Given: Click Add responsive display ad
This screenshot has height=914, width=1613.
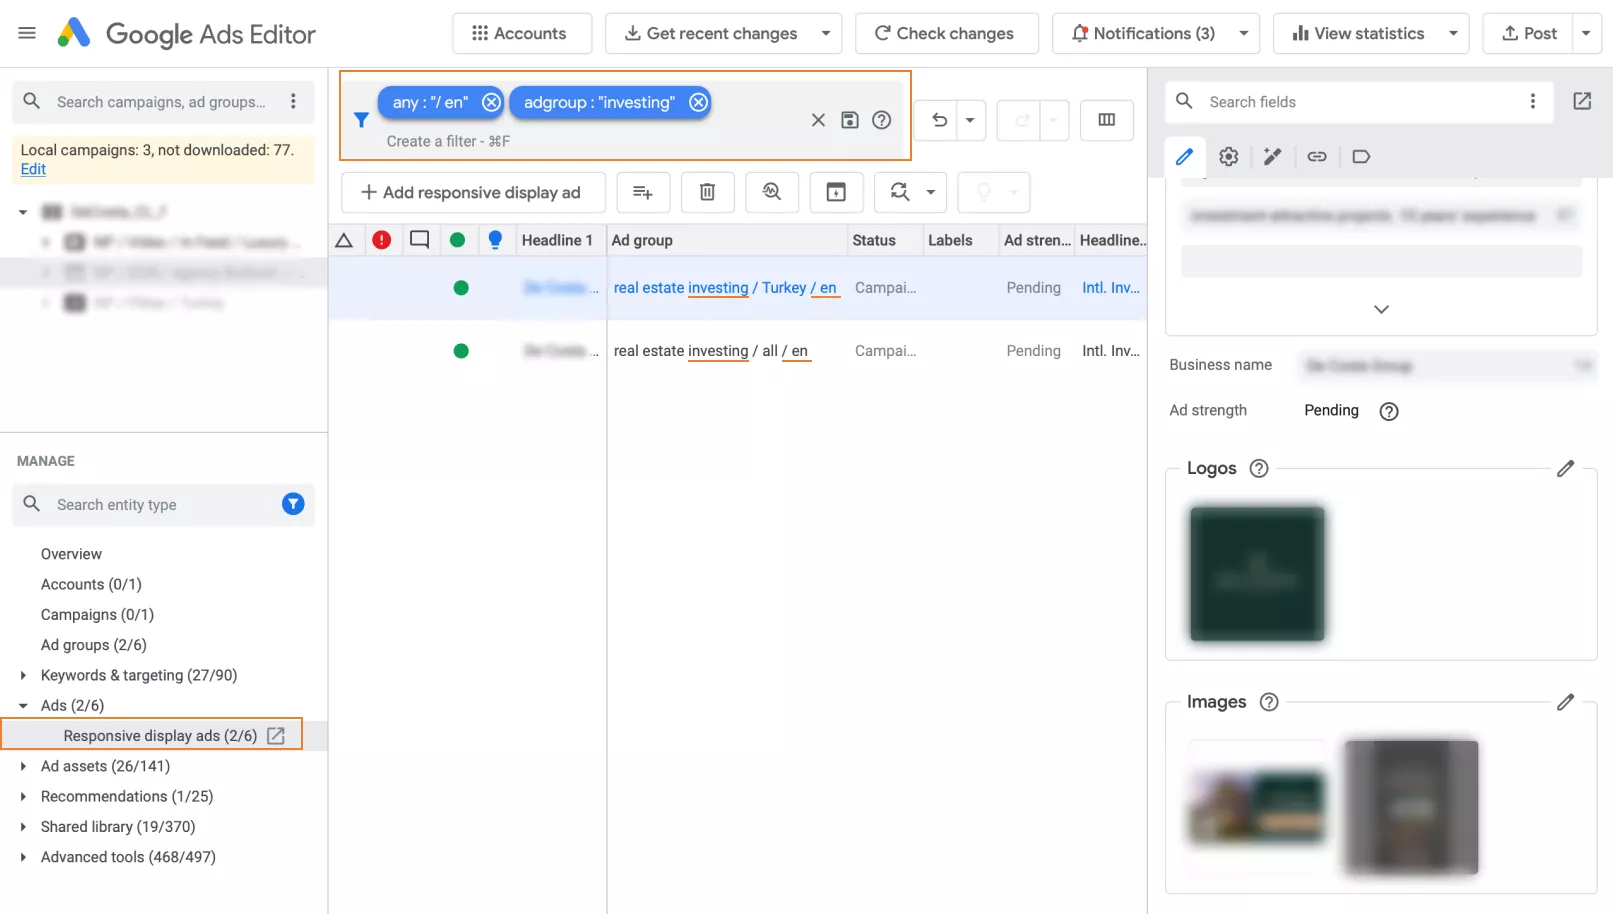Looking at the screenshot, I should [473, 192].
